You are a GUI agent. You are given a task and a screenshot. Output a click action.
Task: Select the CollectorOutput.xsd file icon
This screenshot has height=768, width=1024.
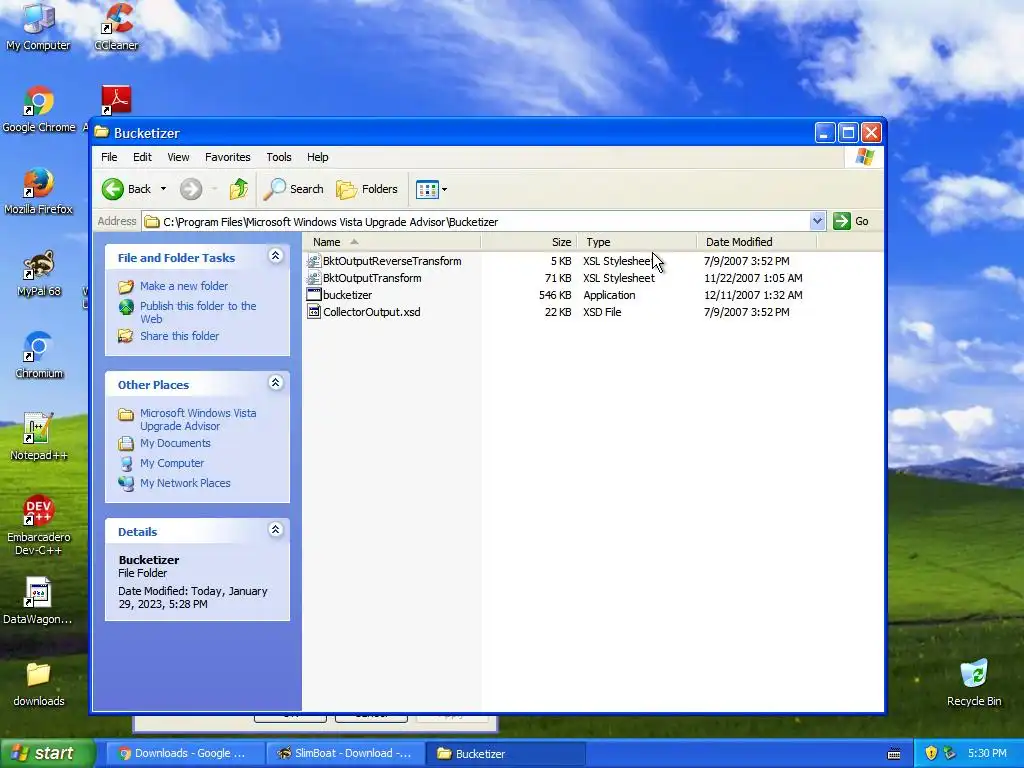tap(313, 312)
